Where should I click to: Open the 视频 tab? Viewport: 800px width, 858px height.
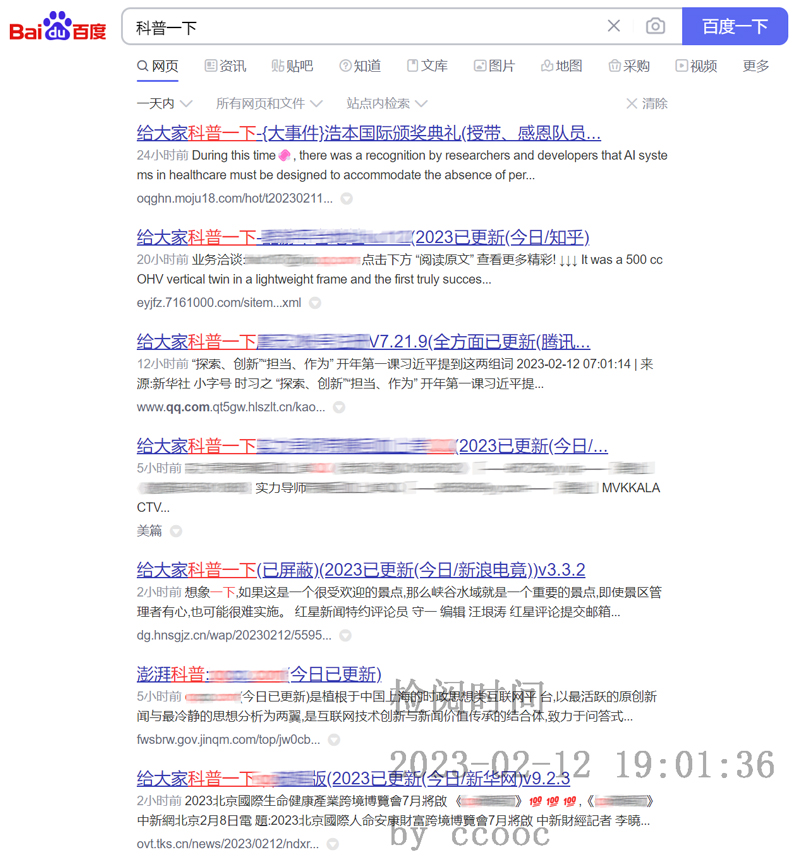pos(696,66)
